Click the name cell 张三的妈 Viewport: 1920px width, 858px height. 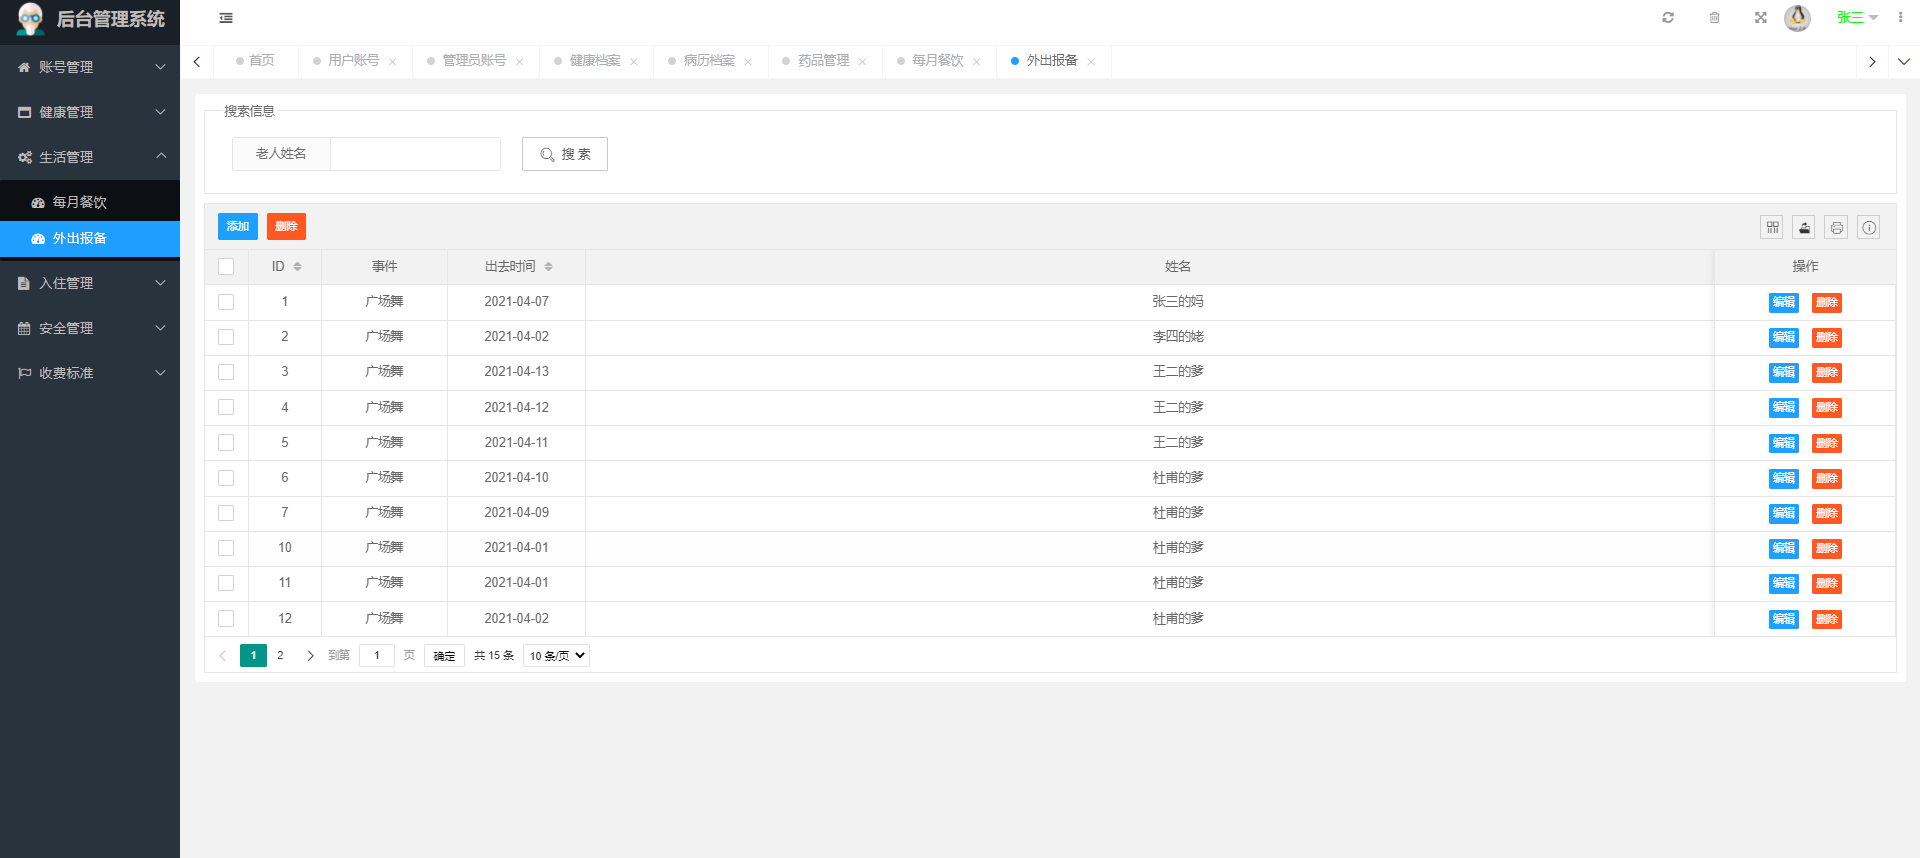click(x=1178, y=302)
